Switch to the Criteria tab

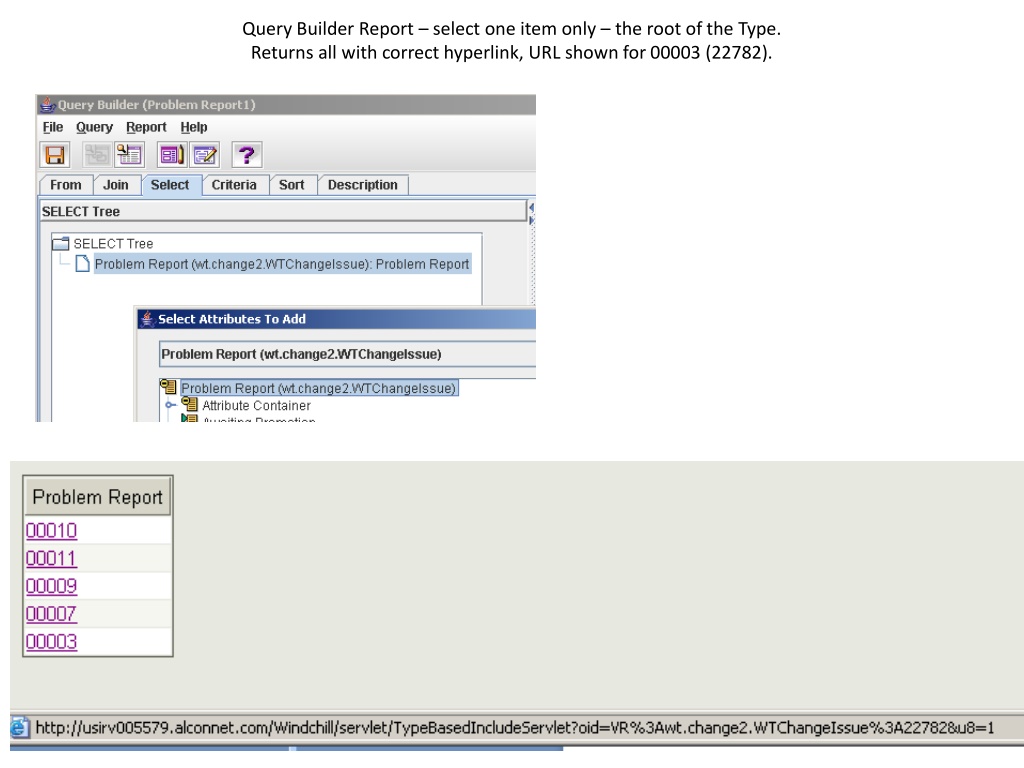pos(234,185)
